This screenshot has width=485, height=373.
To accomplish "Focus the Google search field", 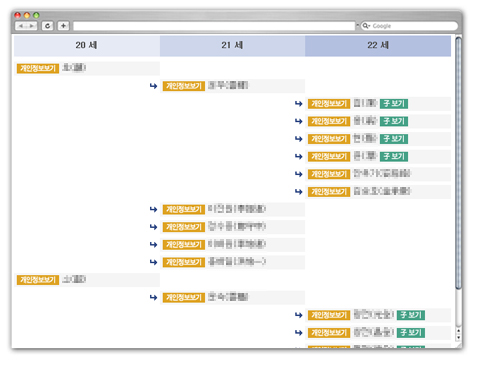I will click(x=410, y=26).
